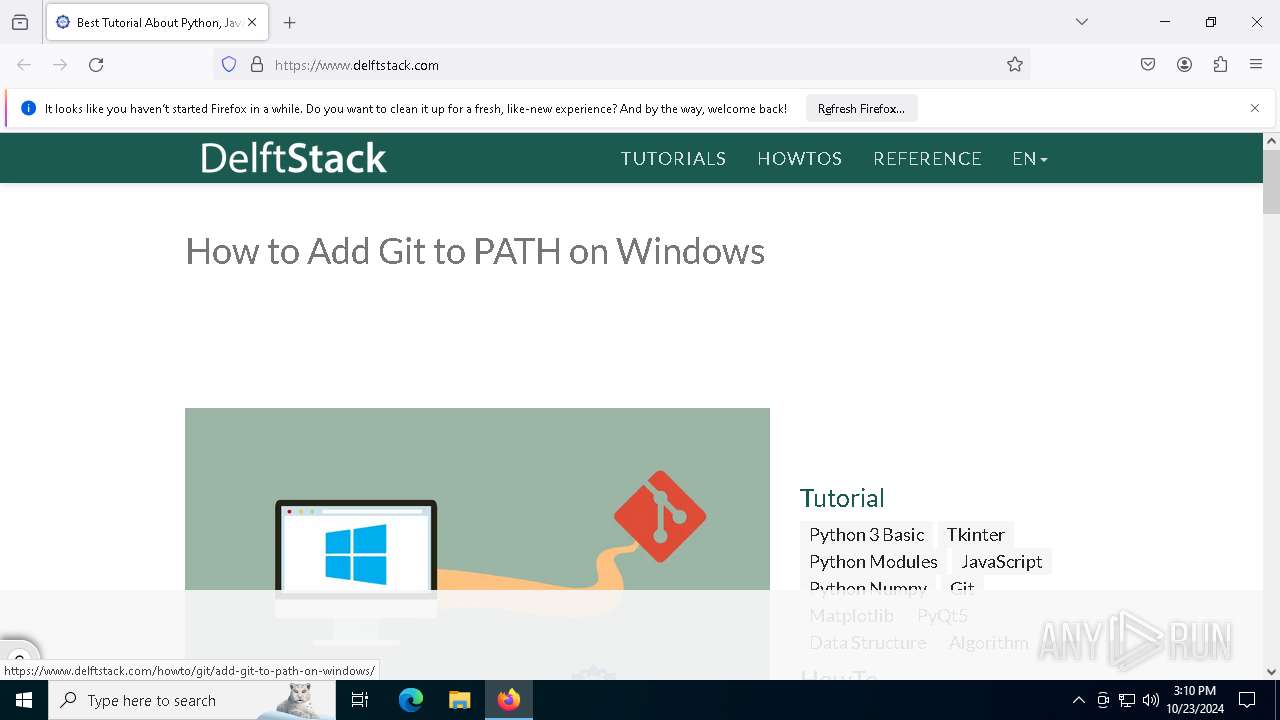Viewport: 1280px width, 720px height.
Task: Close the Best Tutorial About Python tab
Action: pos(252,22)
